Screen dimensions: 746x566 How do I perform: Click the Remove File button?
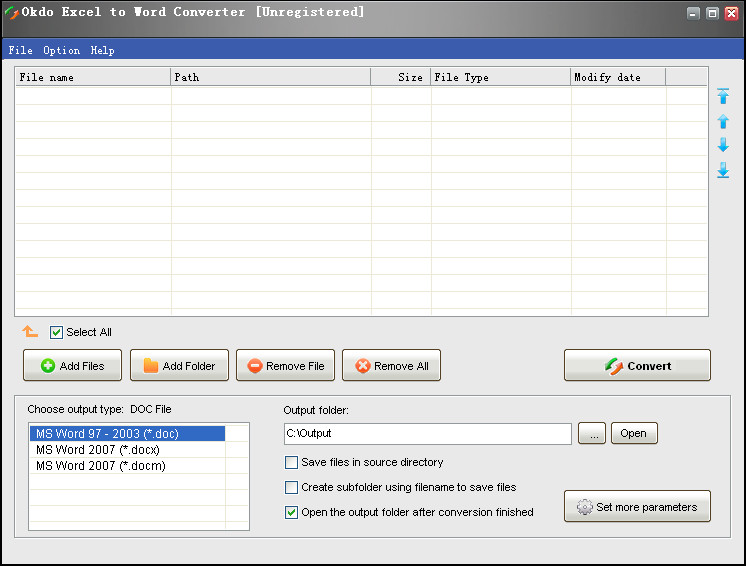285,365
